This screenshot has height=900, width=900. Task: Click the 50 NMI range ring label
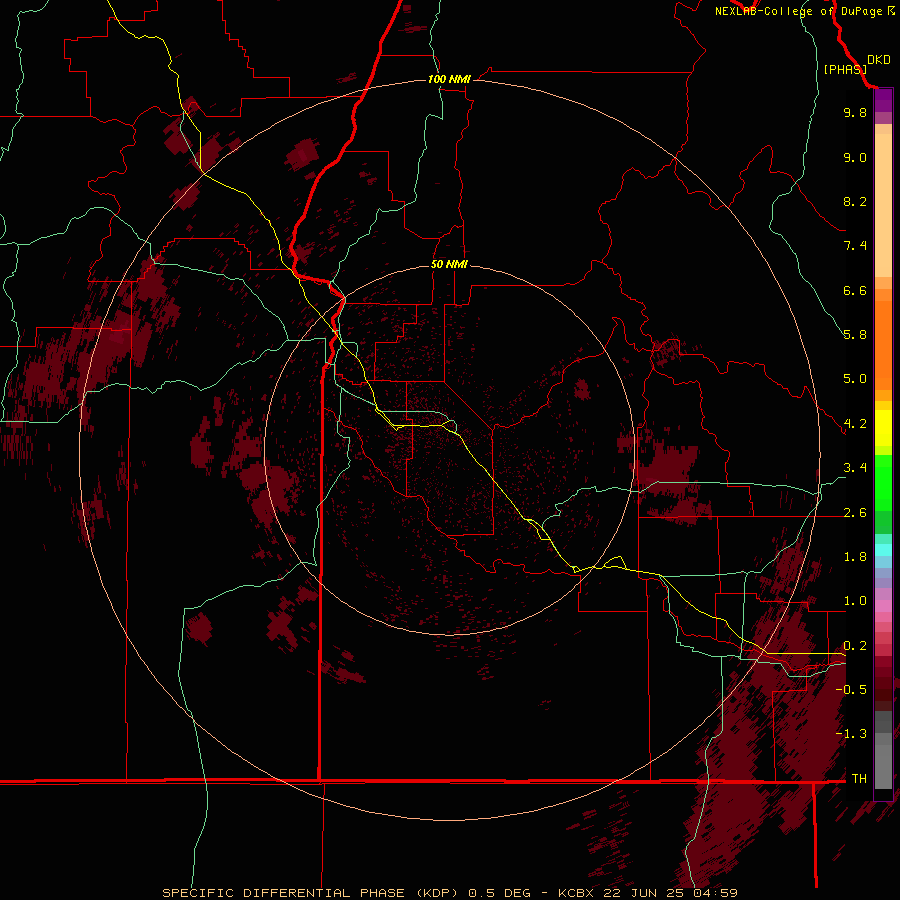pos(449,264)
